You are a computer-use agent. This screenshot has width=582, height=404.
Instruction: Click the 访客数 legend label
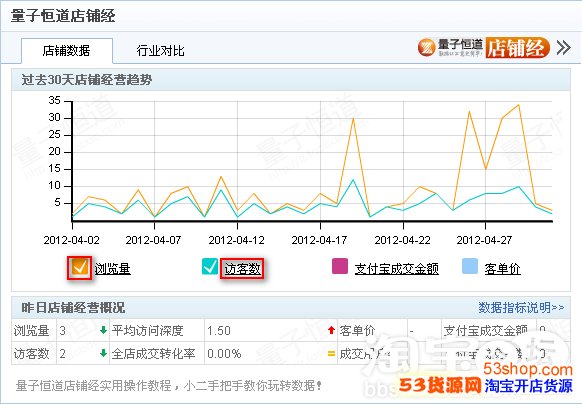pos(242,268)
